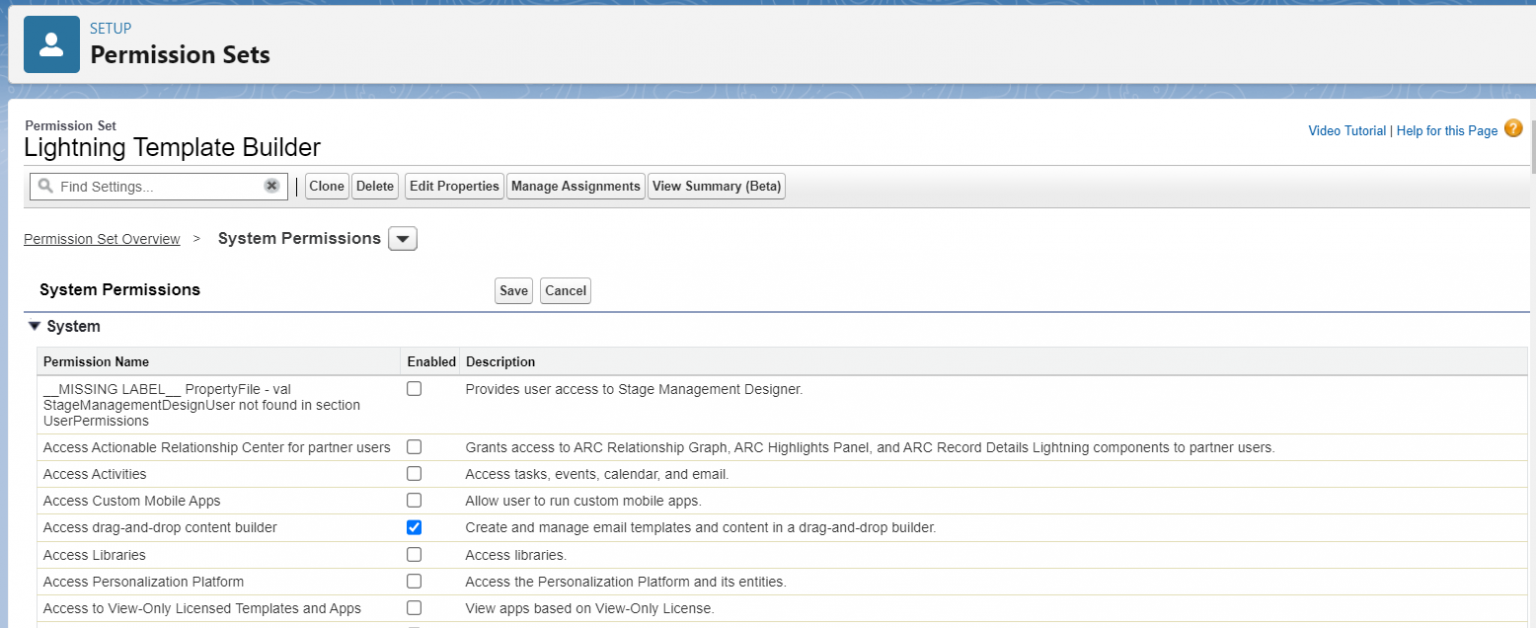
Task: Click the Help question-mark icon
Action: click(1514, 129)
